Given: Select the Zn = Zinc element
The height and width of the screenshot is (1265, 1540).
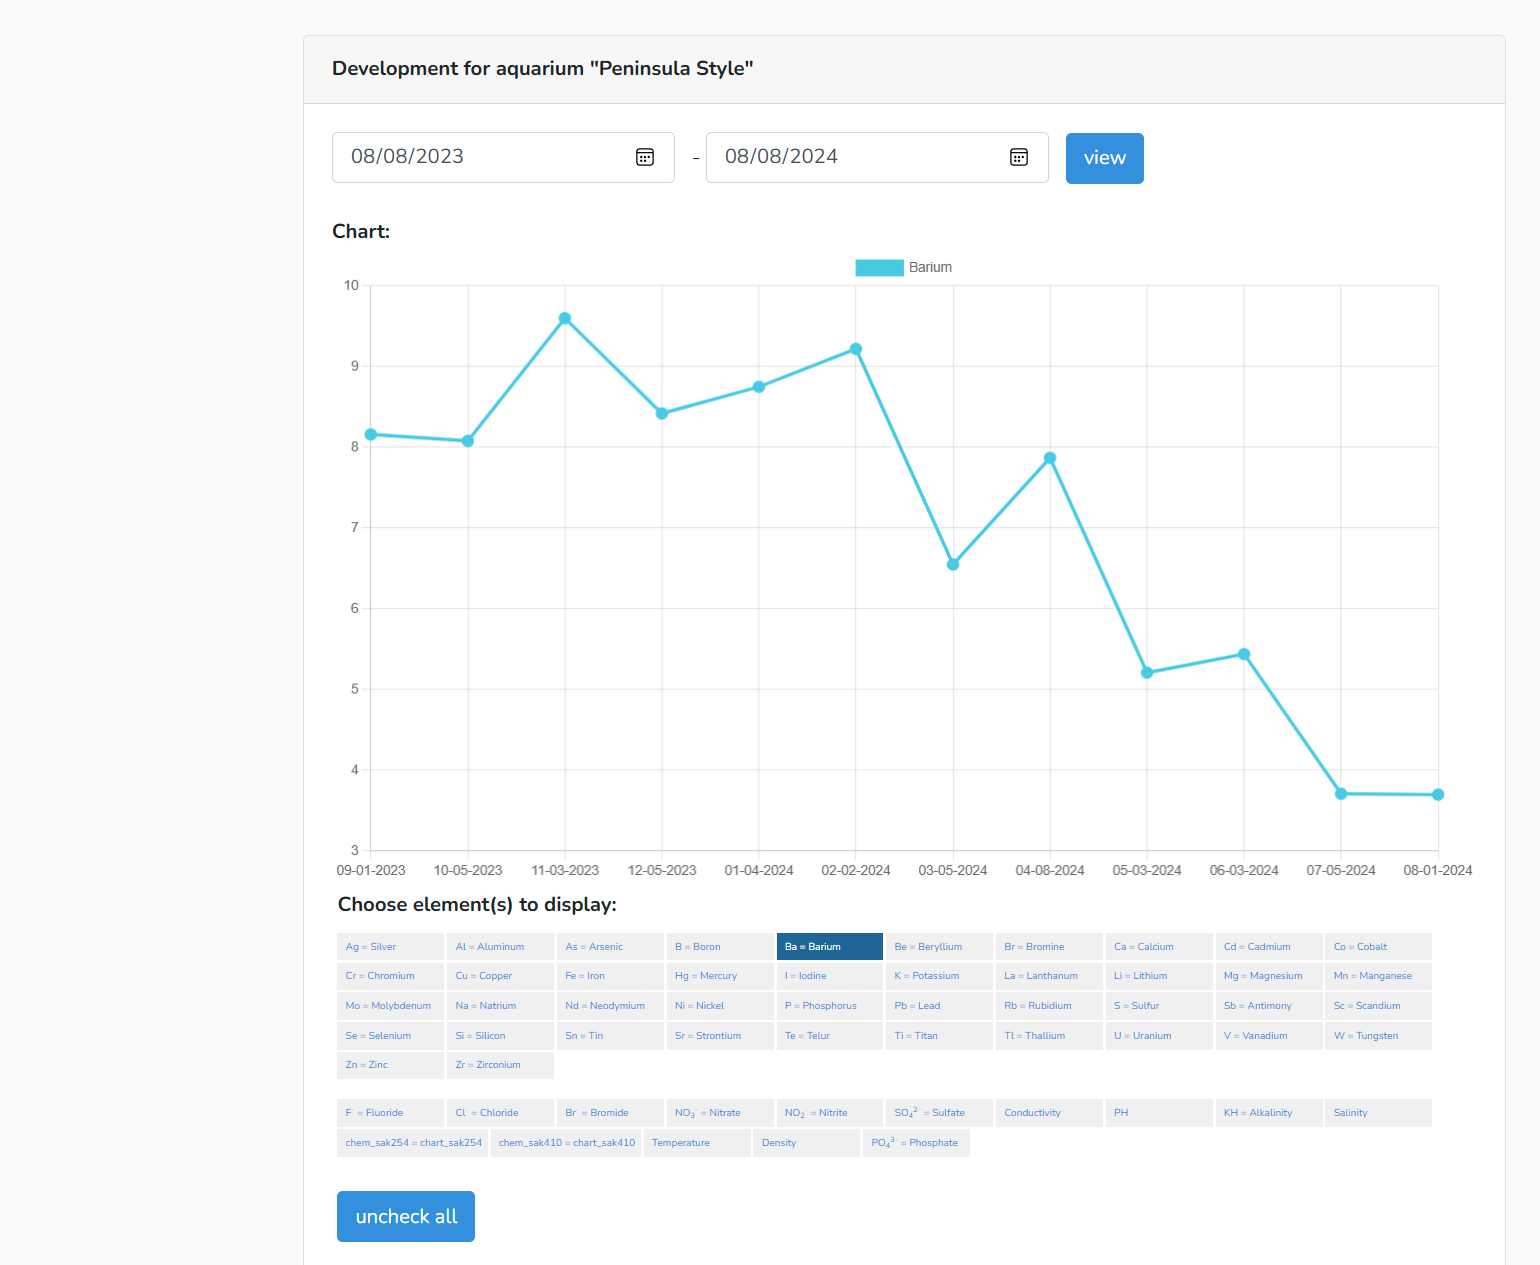Looking at the screenshot, I should pos(390,1065).
